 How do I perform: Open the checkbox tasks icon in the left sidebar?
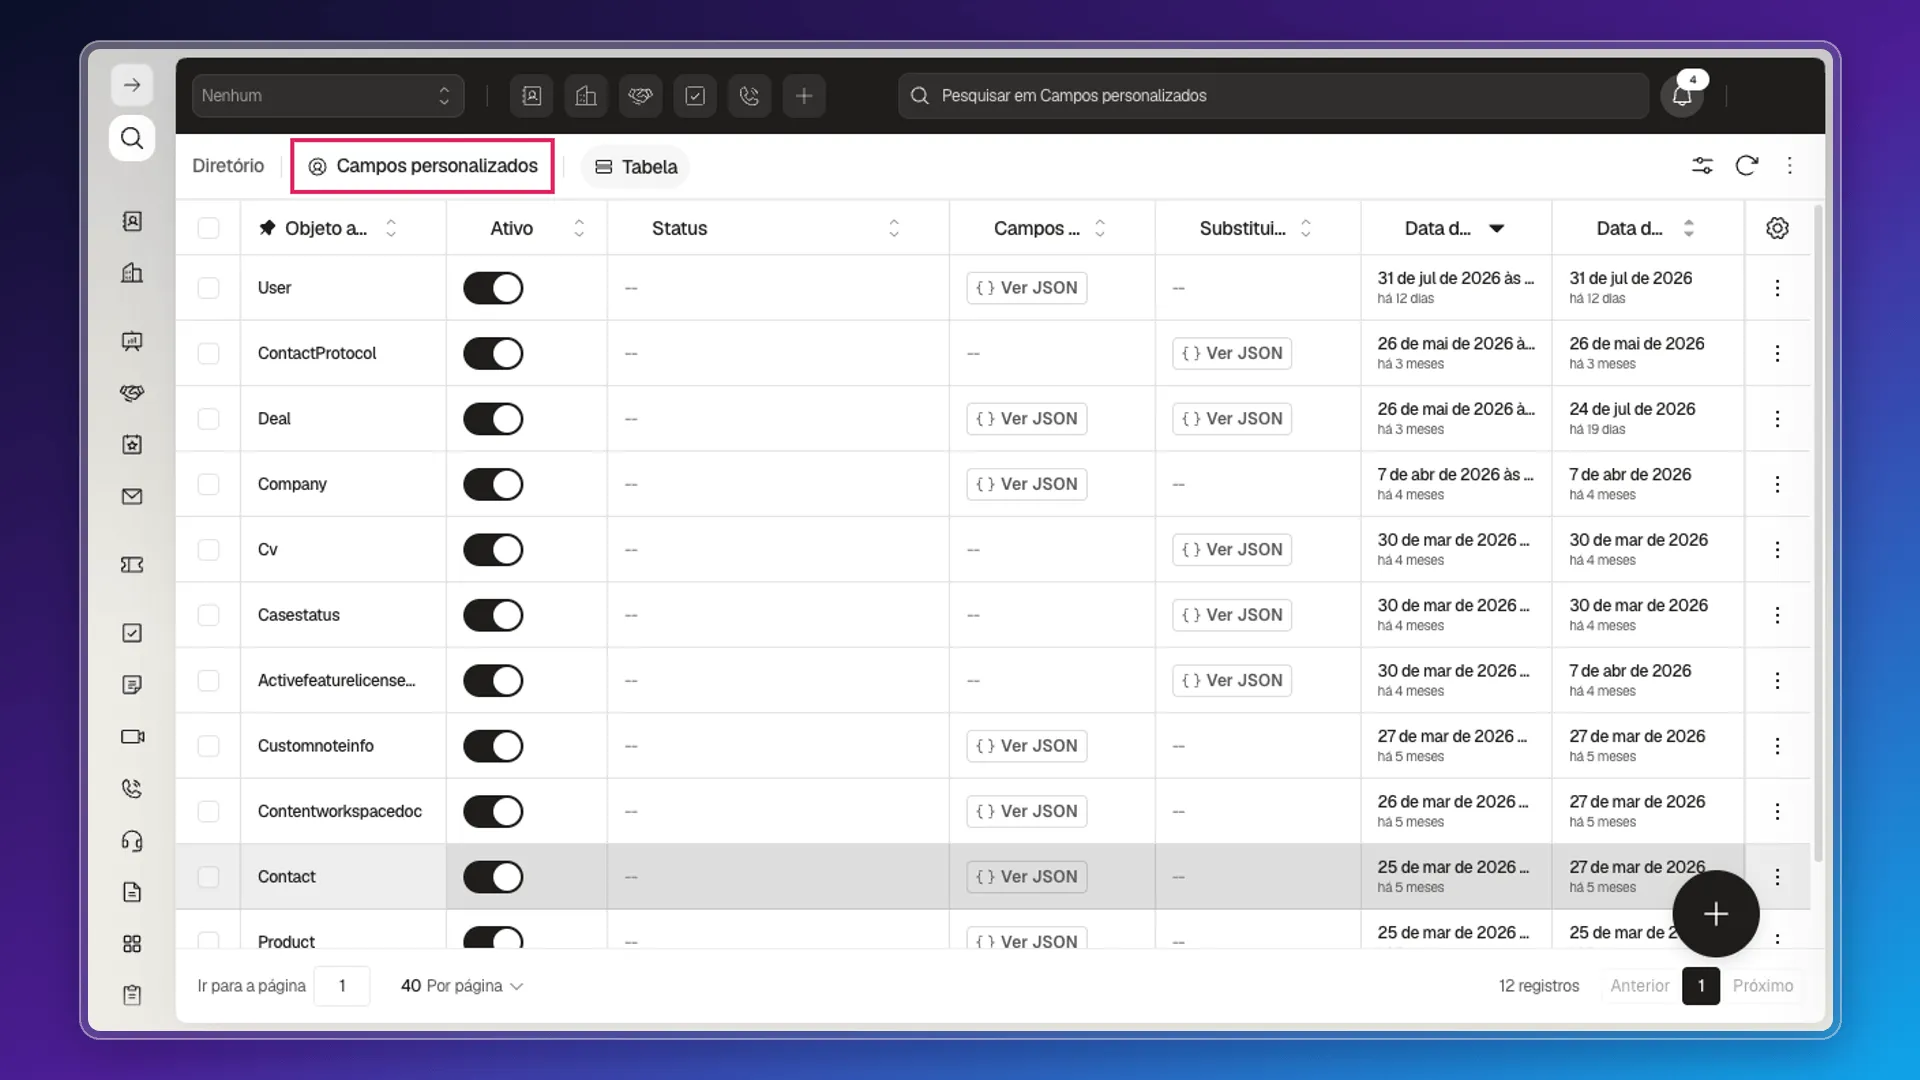tap(132, 633)
